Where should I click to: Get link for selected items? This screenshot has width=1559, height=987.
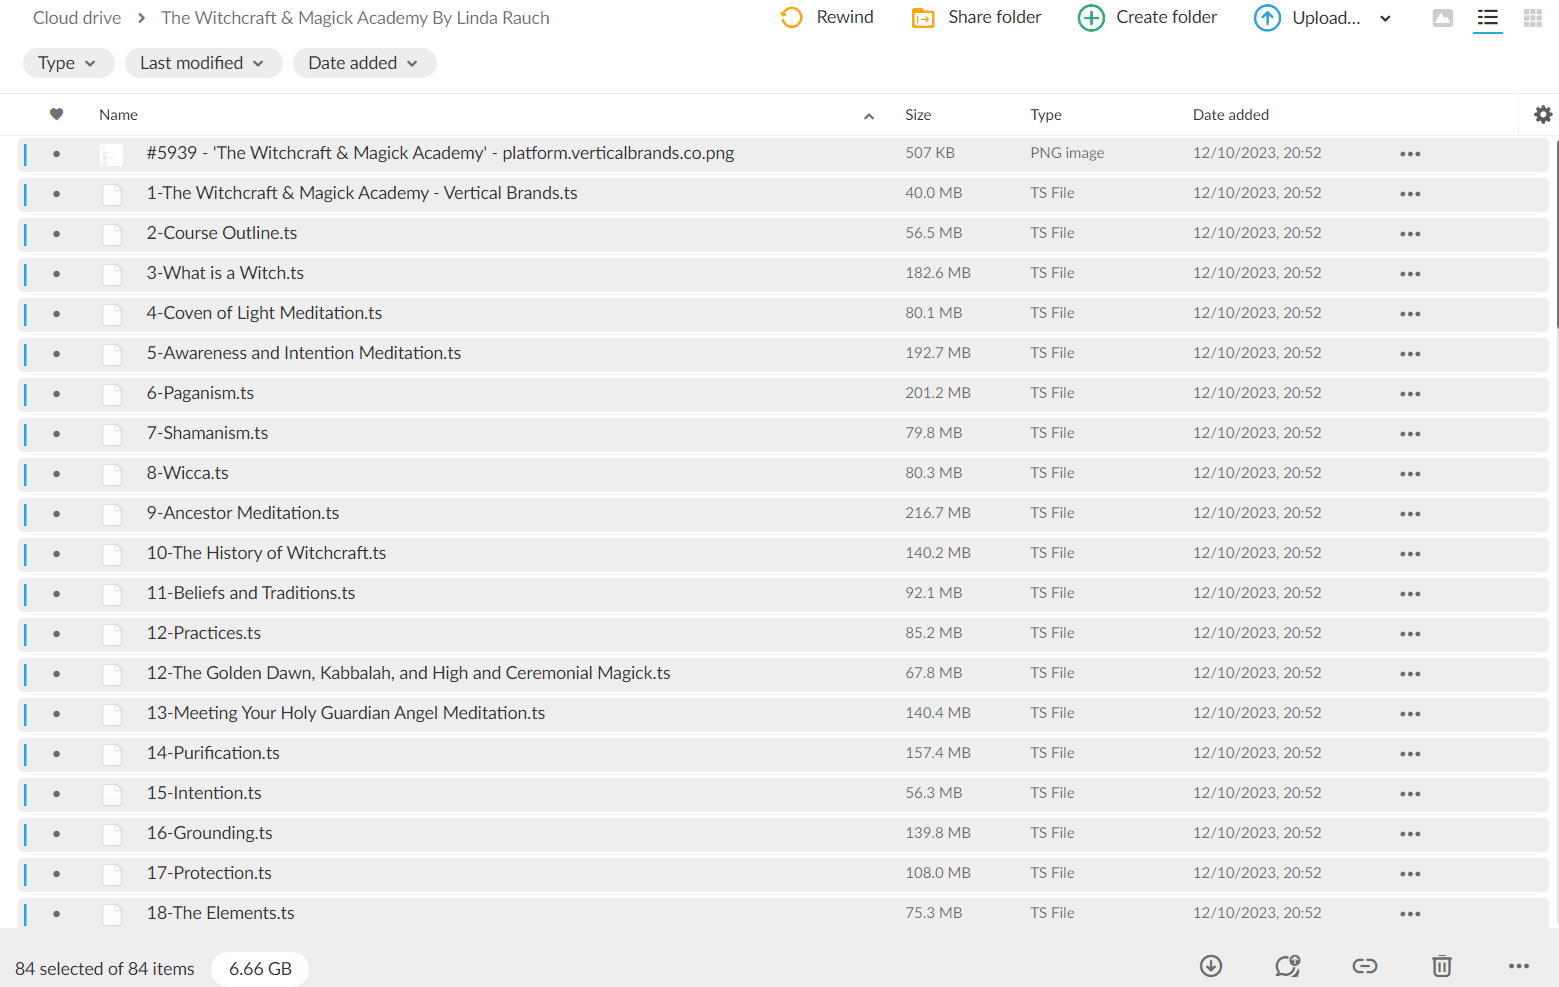coord(1365,966)
